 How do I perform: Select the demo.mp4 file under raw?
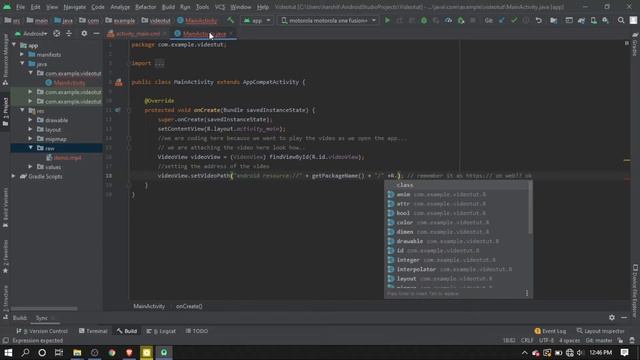pos(63,158)
